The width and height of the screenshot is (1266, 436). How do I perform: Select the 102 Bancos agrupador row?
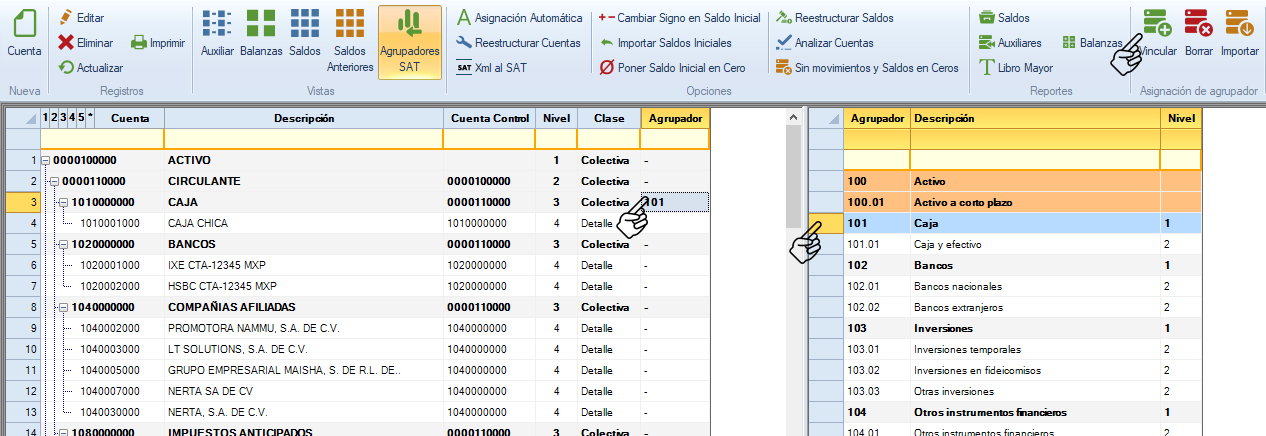[x=1000, y=265]
